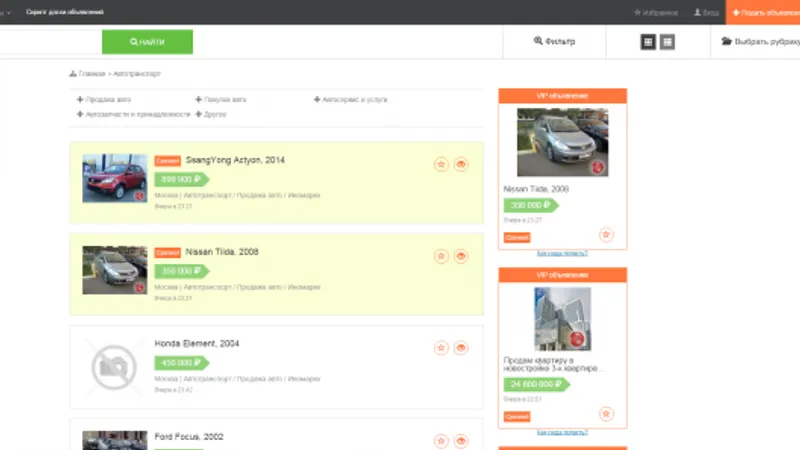Click Nissan Tiida listing thumbnail in list

115,270
